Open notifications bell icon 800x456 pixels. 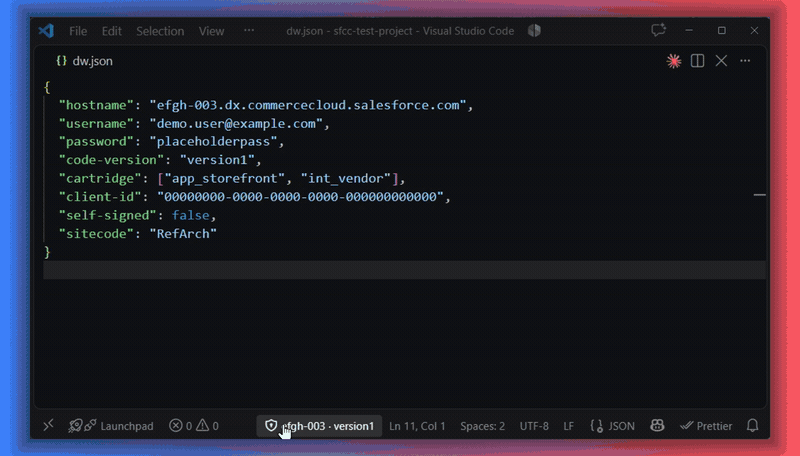tap(752, 425)
